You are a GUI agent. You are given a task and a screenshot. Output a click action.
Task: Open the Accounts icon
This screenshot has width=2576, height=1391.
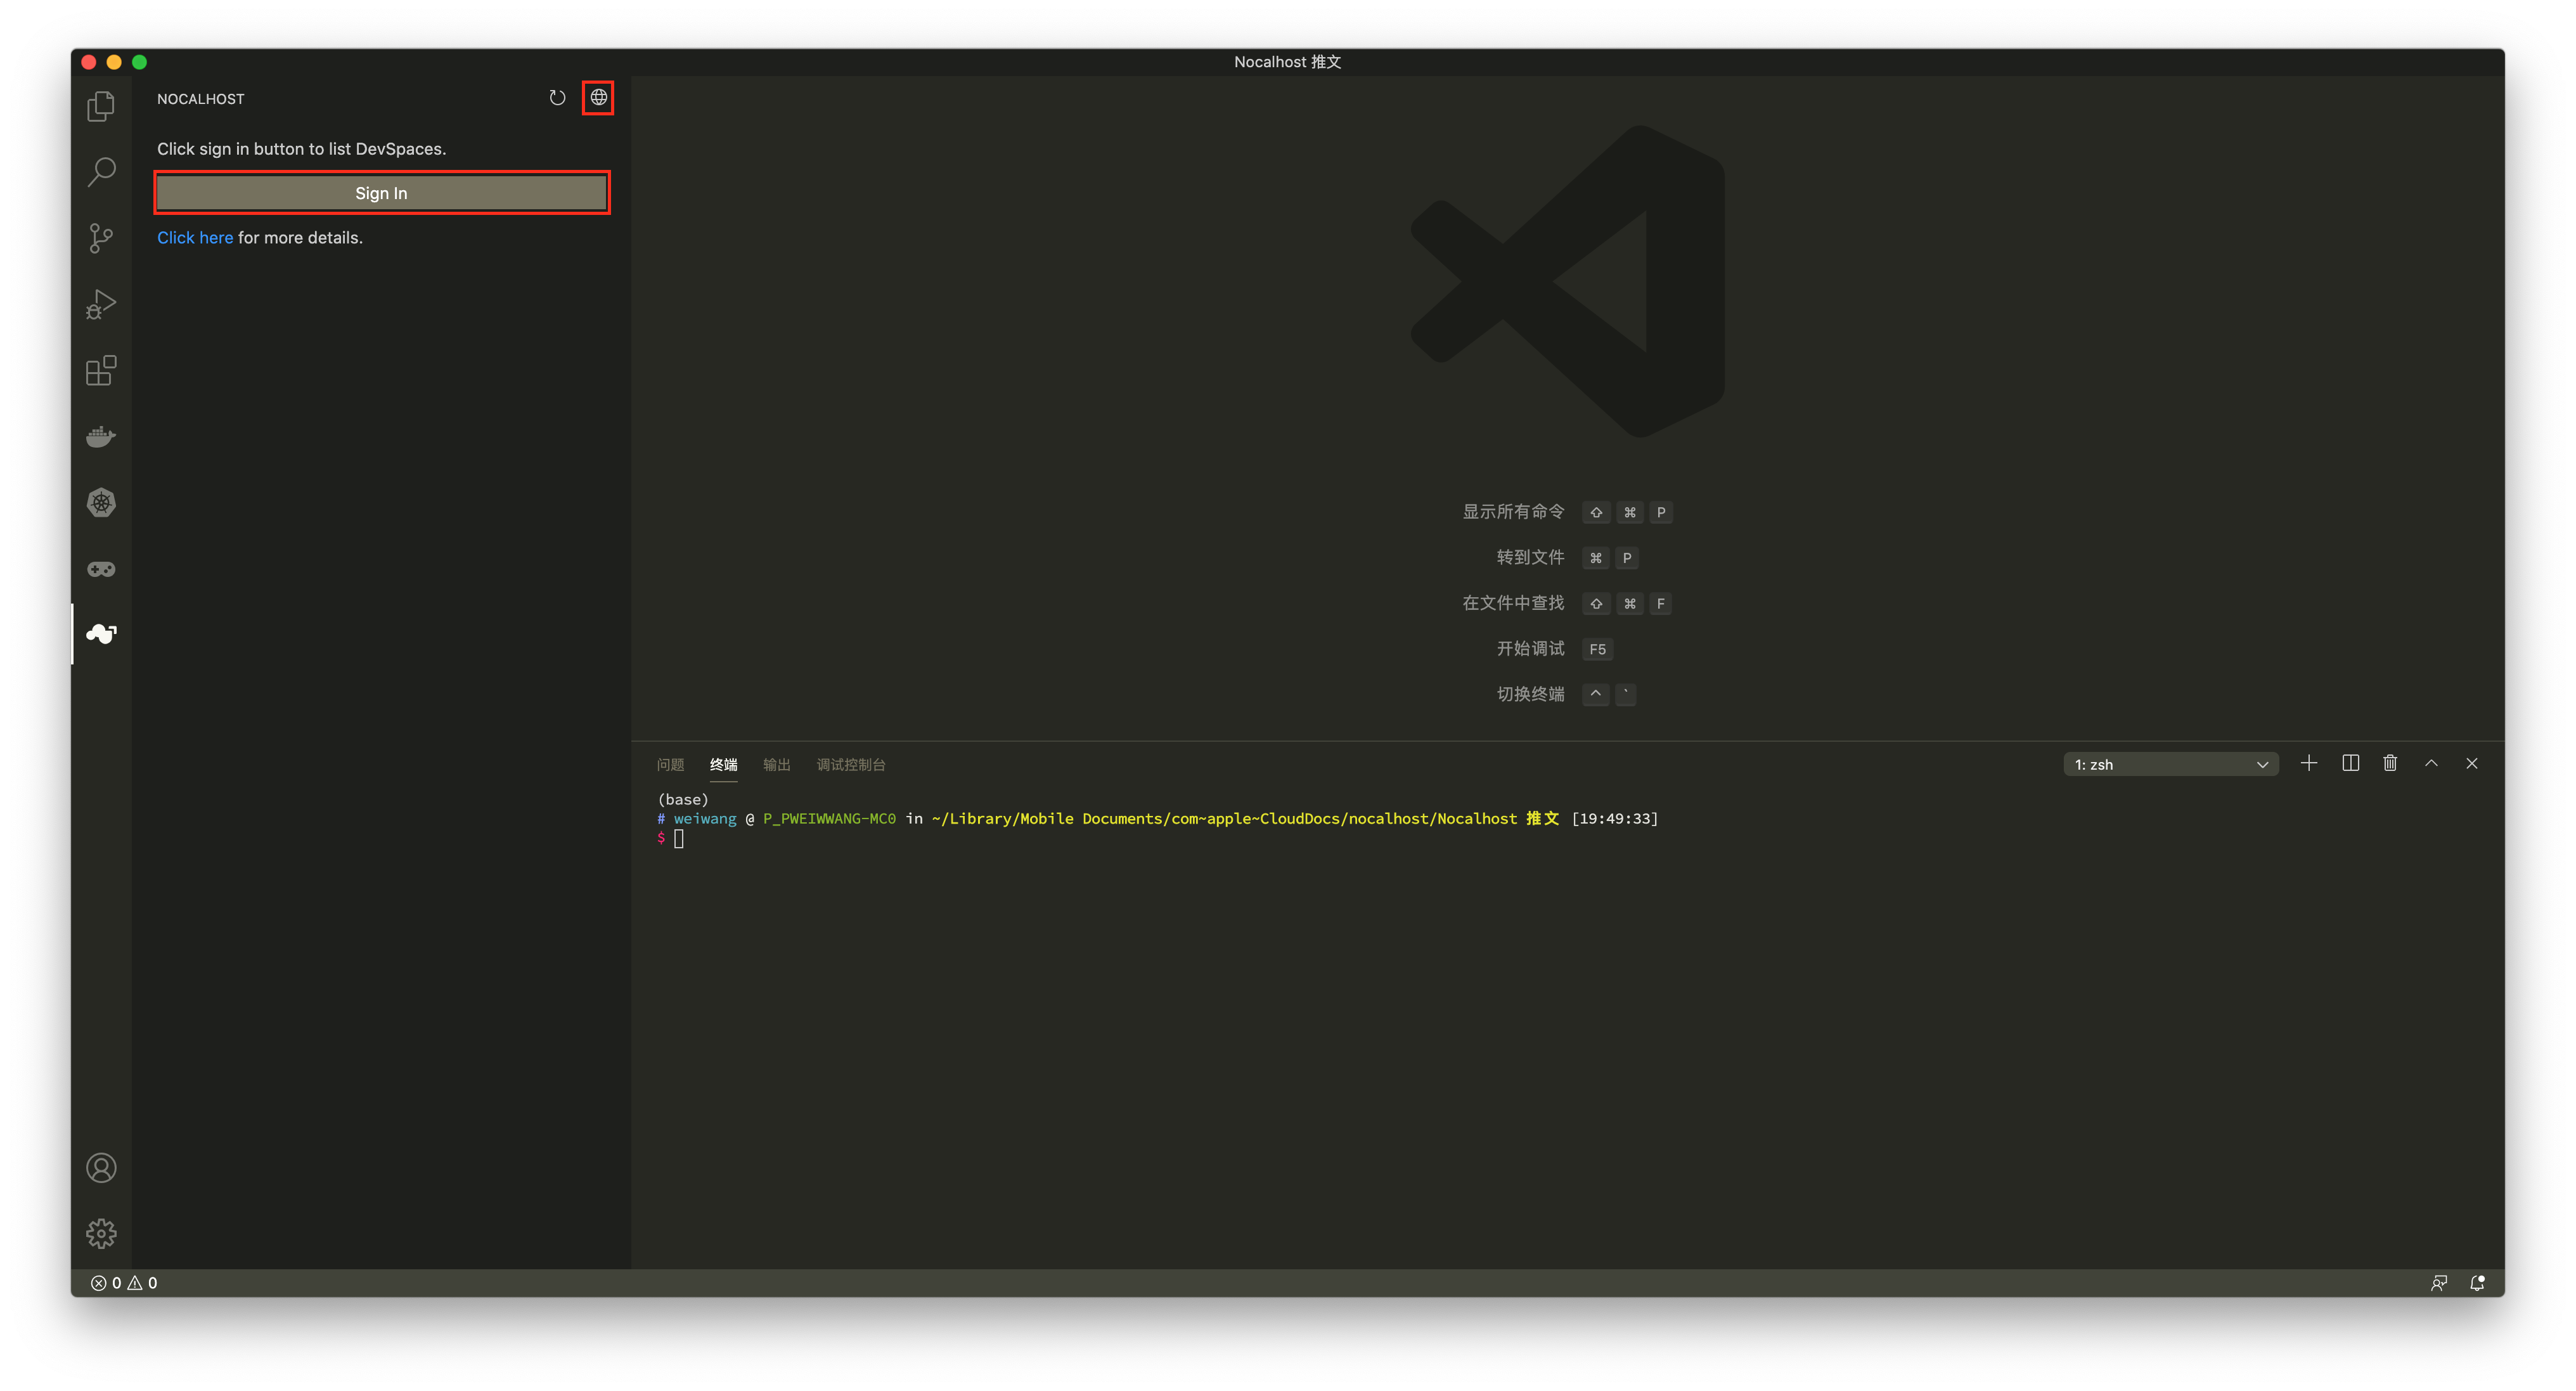click(101, 1168)
